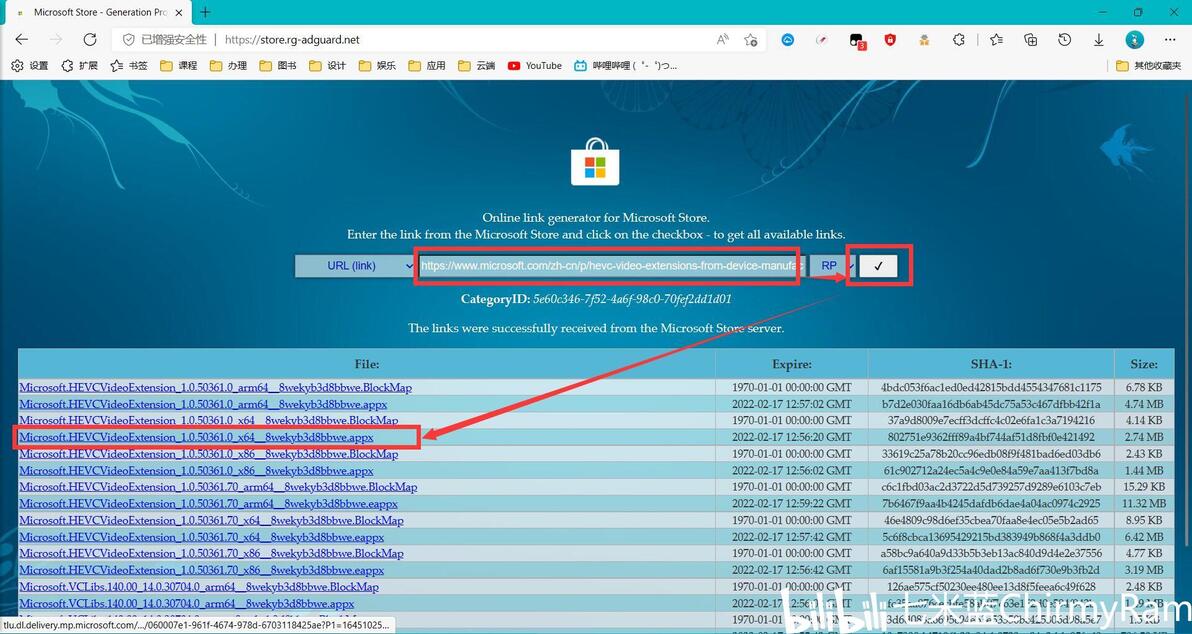Click the address bar URL store.rg-adguard.net
This screenshot has height=634, width=1192.
[293, 40]
